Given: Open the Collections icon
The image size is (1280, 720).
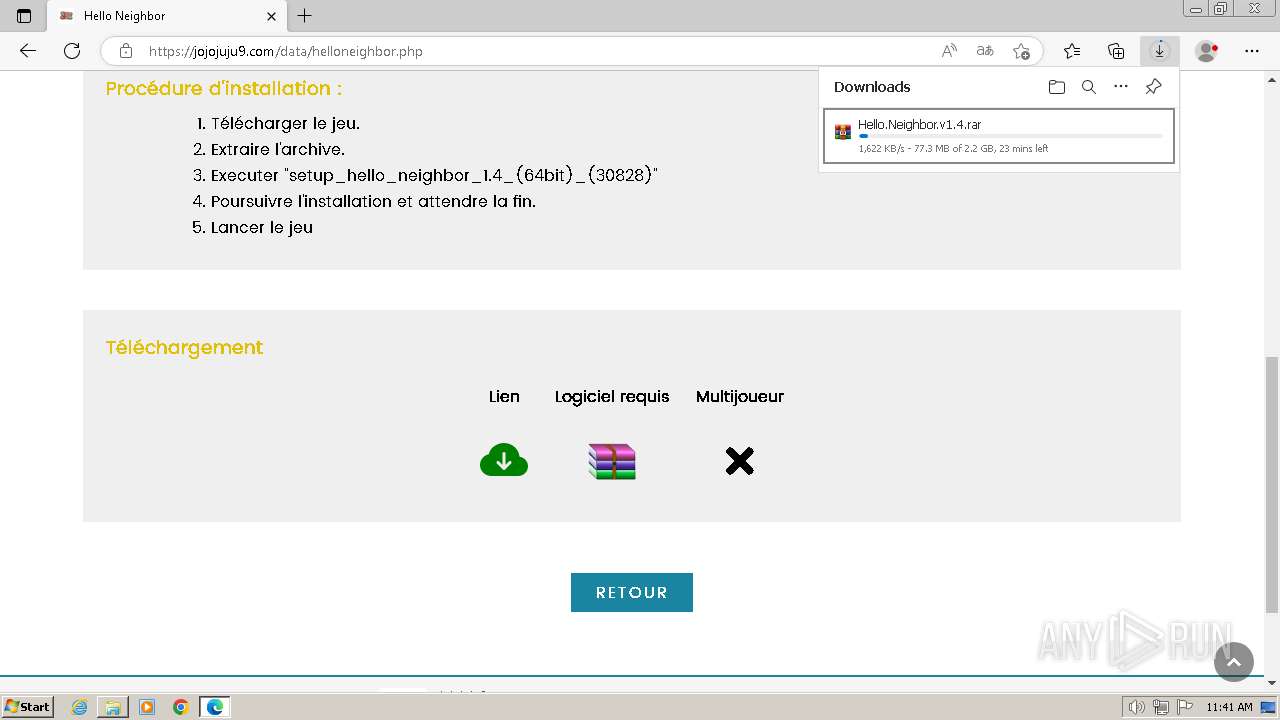Looking at the screenshot, I should [1116, 50].
